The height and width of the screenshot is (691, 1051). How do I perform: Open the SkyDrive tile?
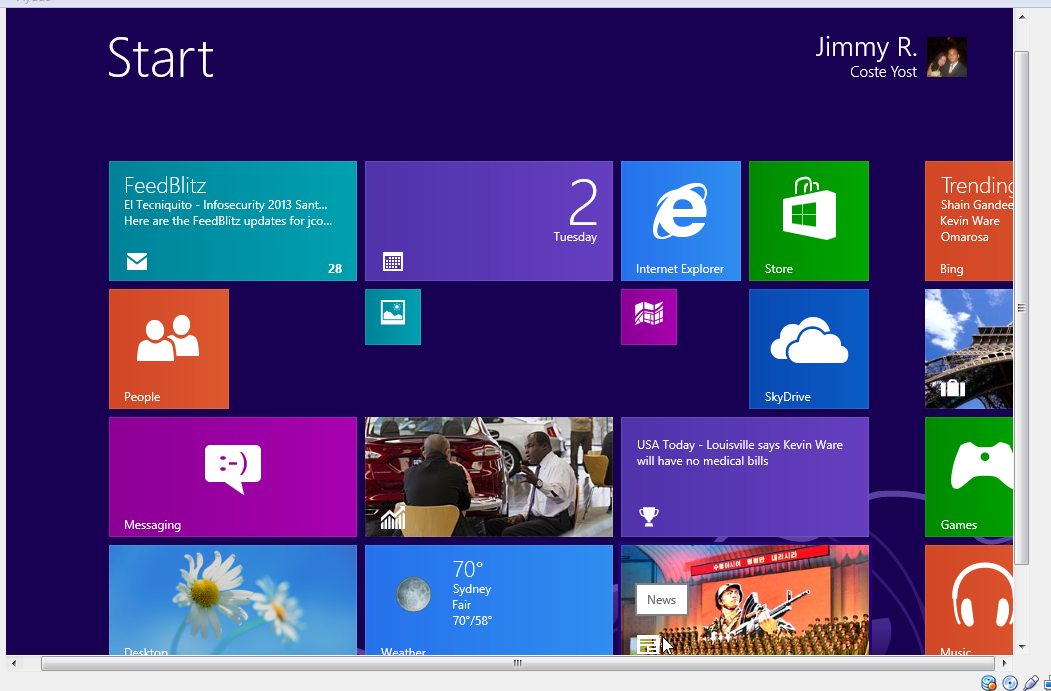(x=808, y=349)
